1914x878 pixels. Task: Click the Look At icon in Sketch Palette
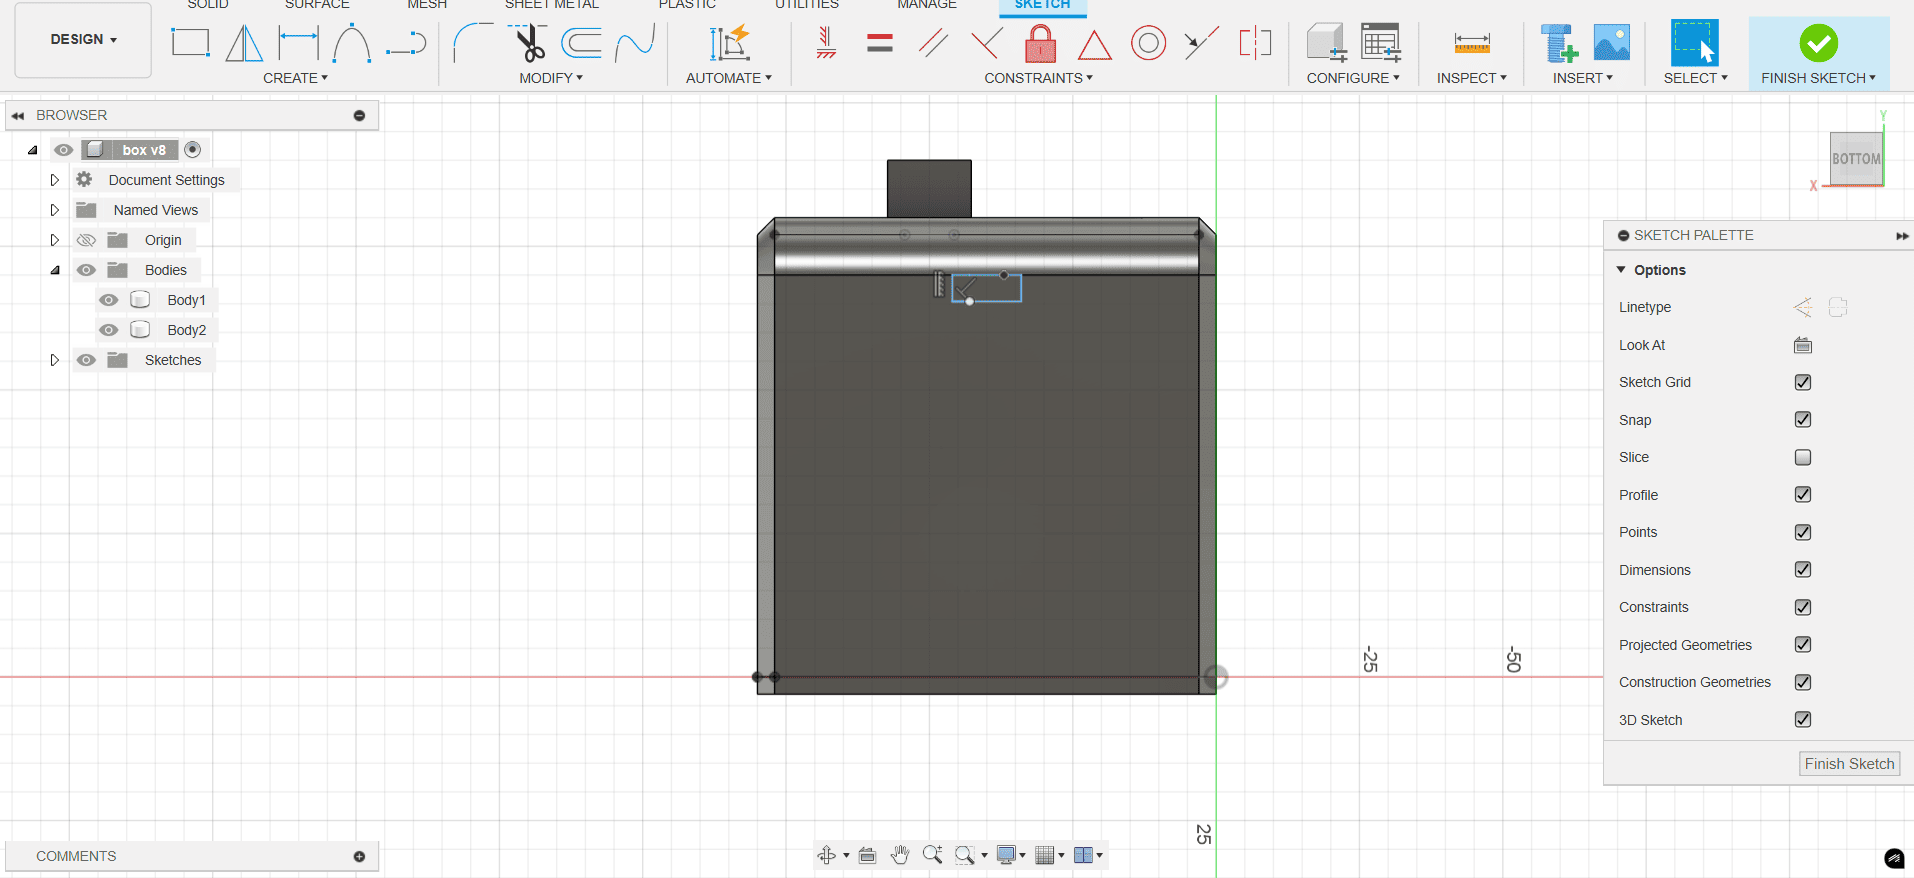(1803, 345)
